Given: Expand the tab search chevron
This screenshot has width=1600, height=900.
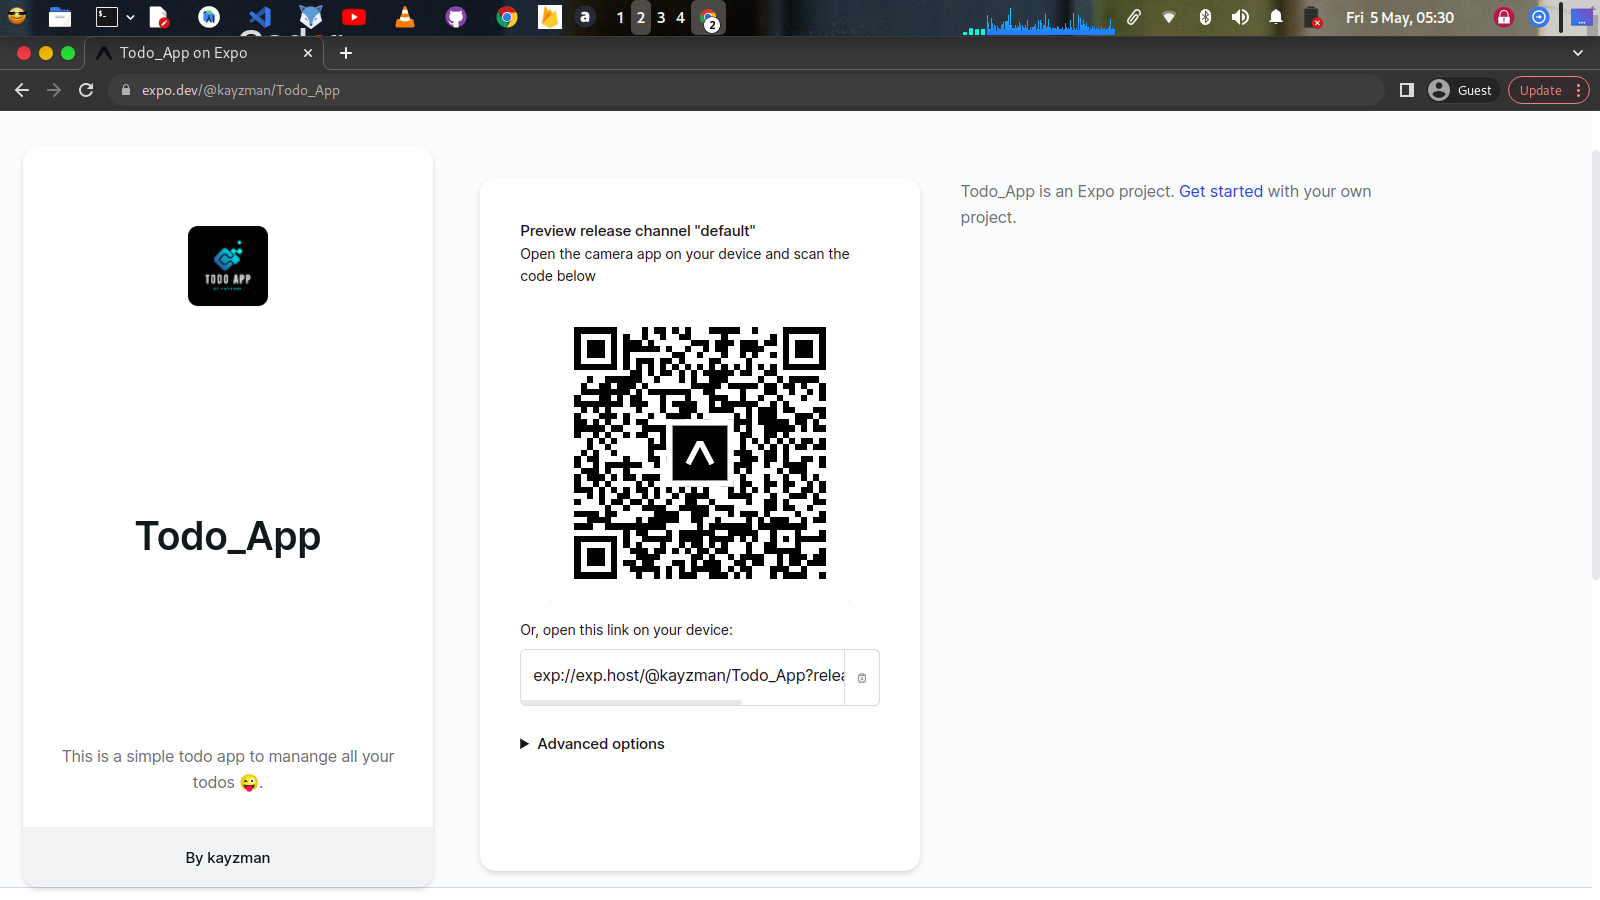Looking at the screenshot, I should click(x=1578, y=53).
